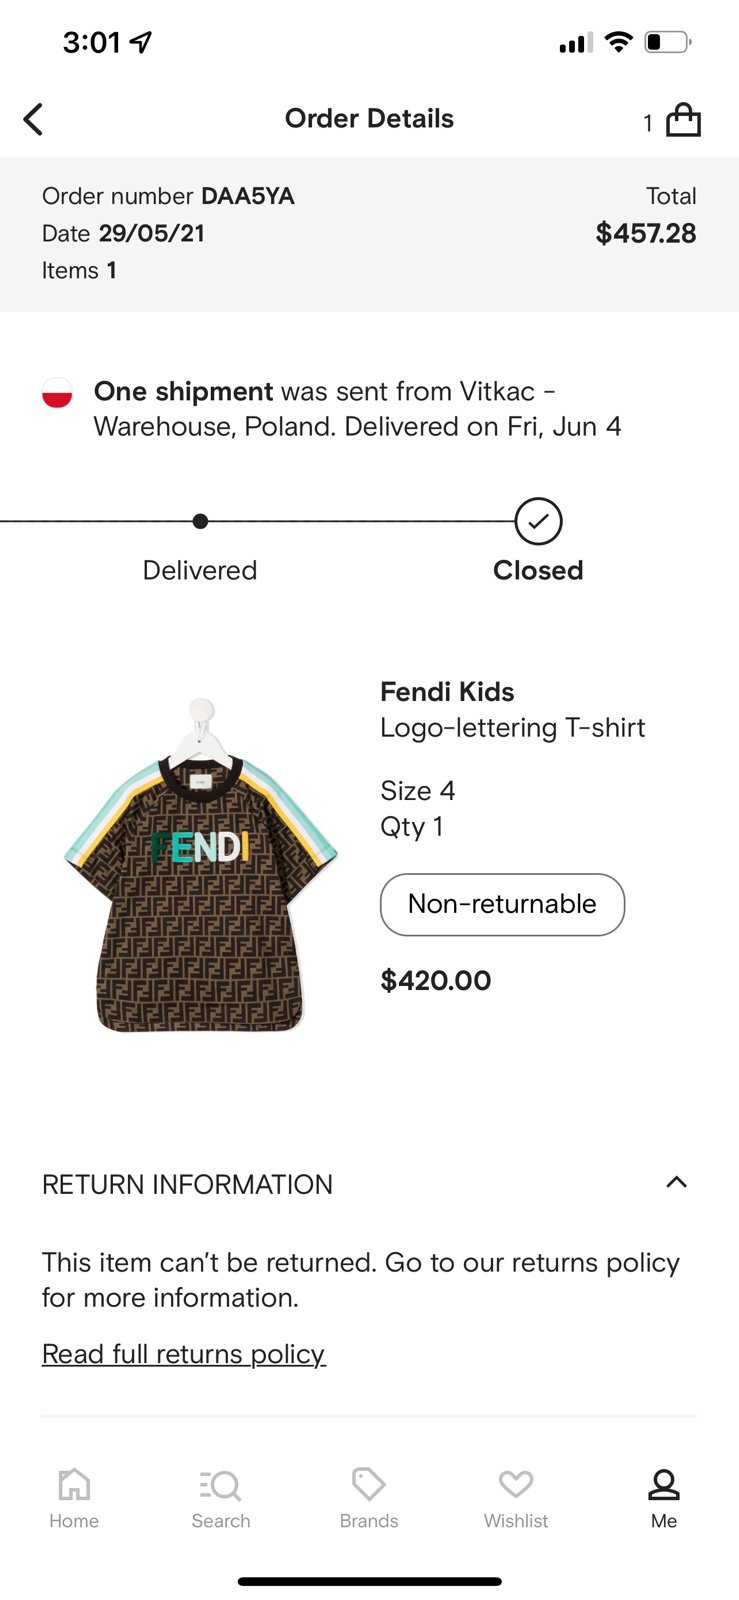Screen dimensions: 739x1600
Task: Tap the order number DAA5YA
Action: (x=248, y=196)
